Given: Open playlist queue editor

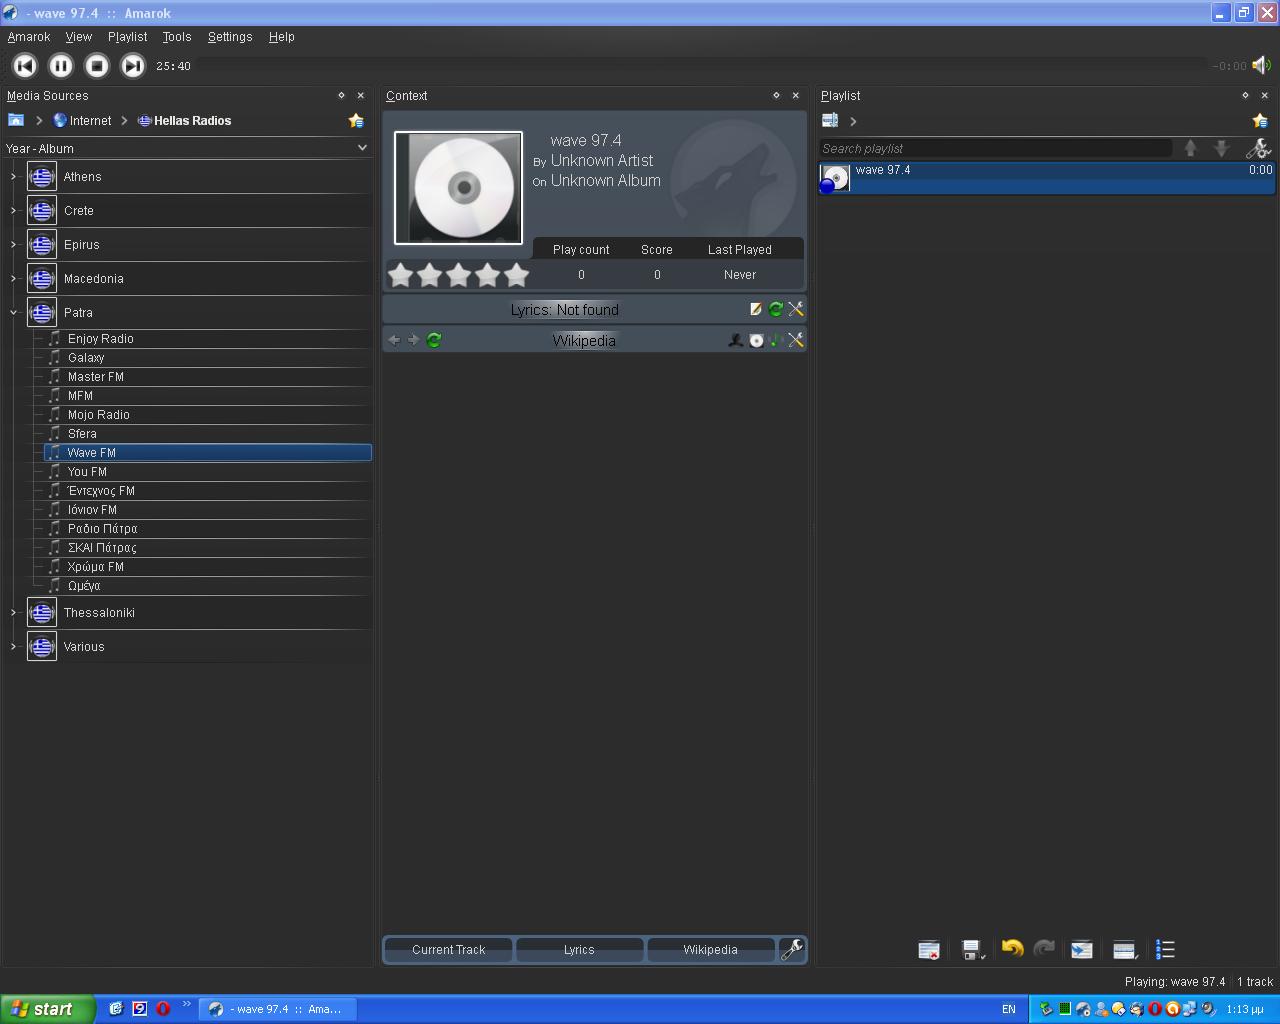Looking at the screenshot, I should [x=1165, y=950].
